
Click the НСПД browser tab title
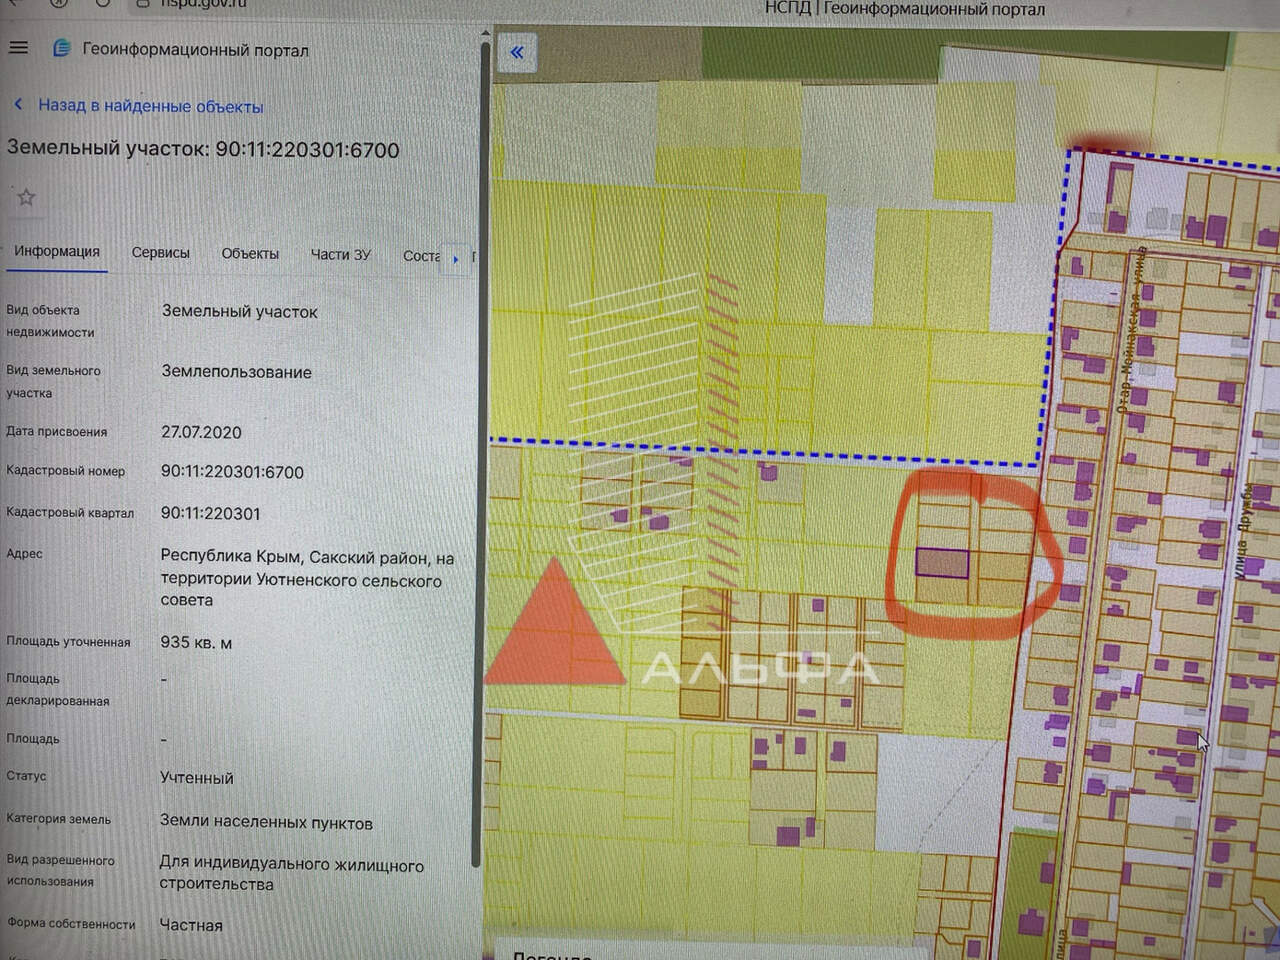pos(904,10)
